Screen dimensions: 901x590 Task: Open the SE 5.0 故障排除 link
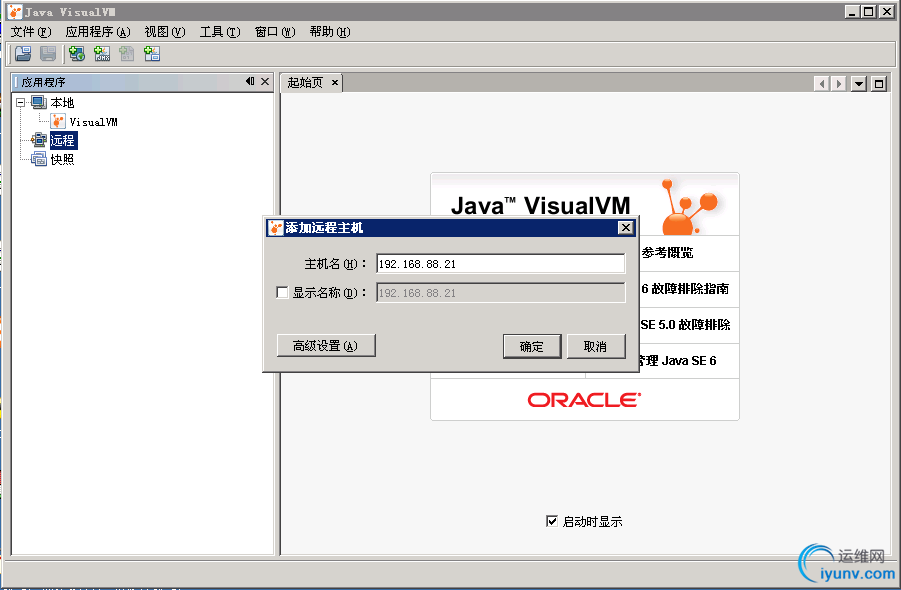tap(686, 325)
